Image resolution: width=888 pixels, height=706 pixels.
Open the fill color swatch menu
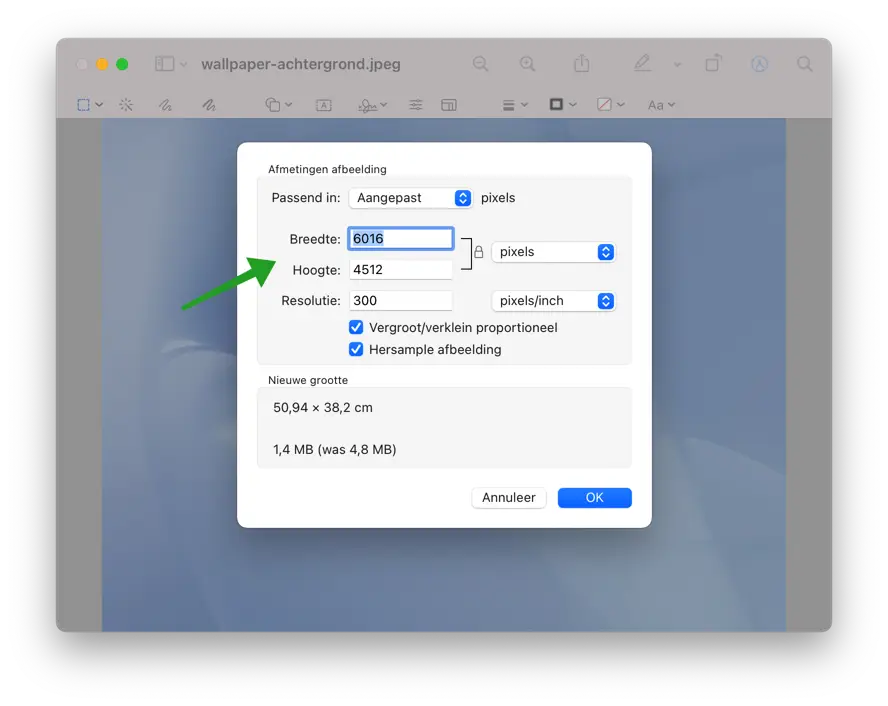pos(610,104)
